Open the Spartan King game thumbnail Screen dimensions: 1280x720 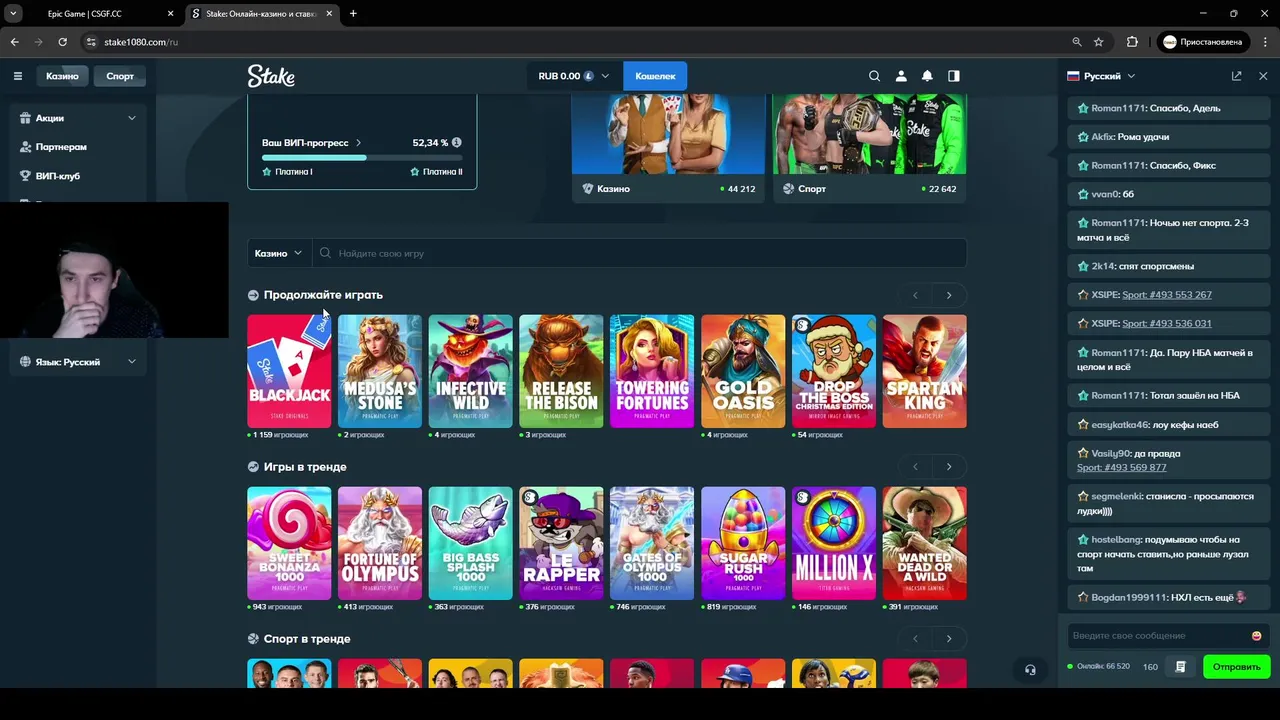925,371
